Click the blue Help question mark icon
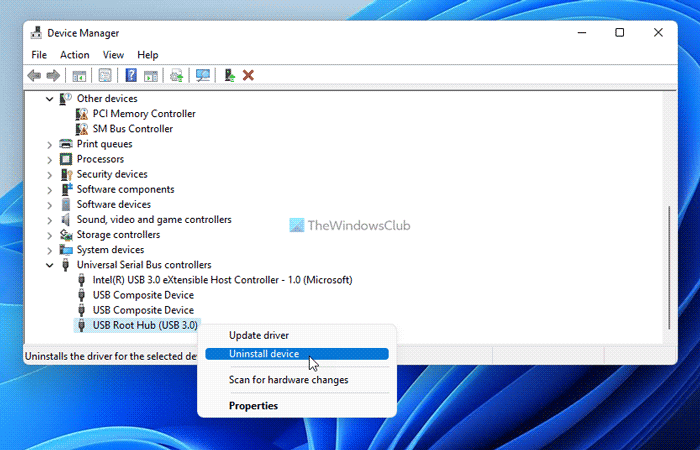The width and height of the screenshot is (700, 450). click(131, 75)
